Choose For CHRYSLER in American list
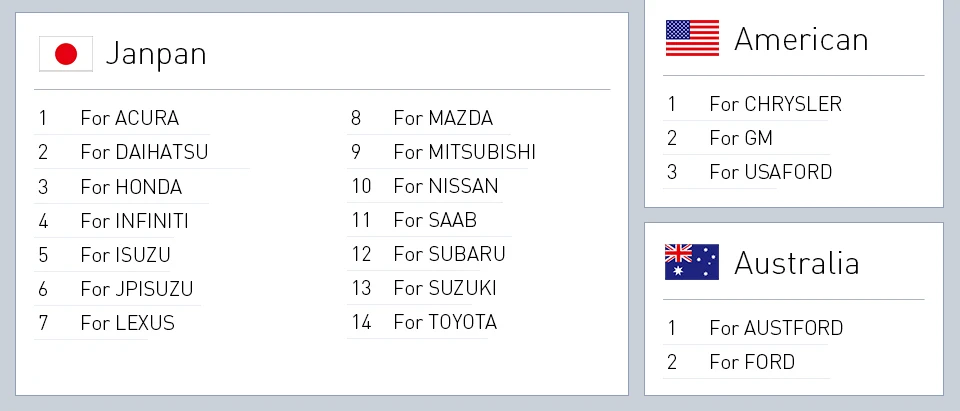This screenshot has width=960, height=411. click(x=776, y=104)
